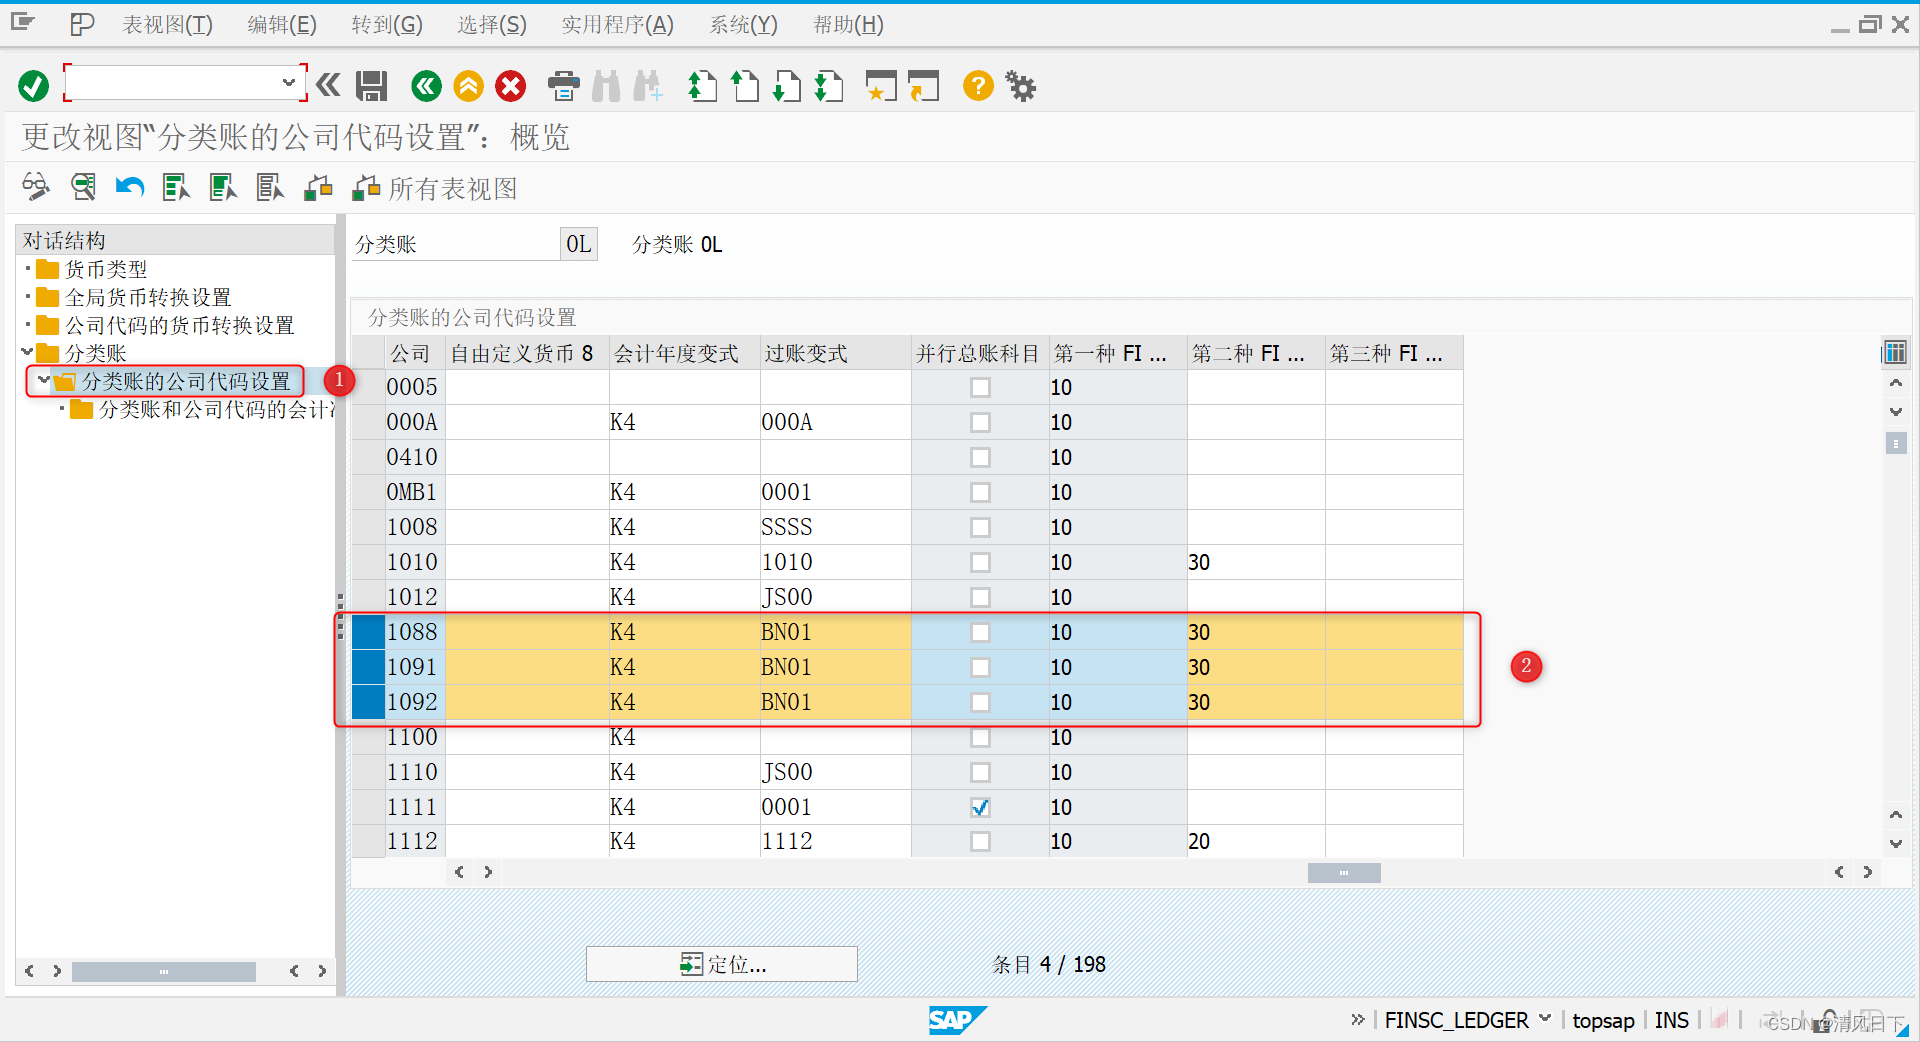Open the 转到(G) menu
The width and height of the screenshot is (1920, 1042).
coord(386,24)
